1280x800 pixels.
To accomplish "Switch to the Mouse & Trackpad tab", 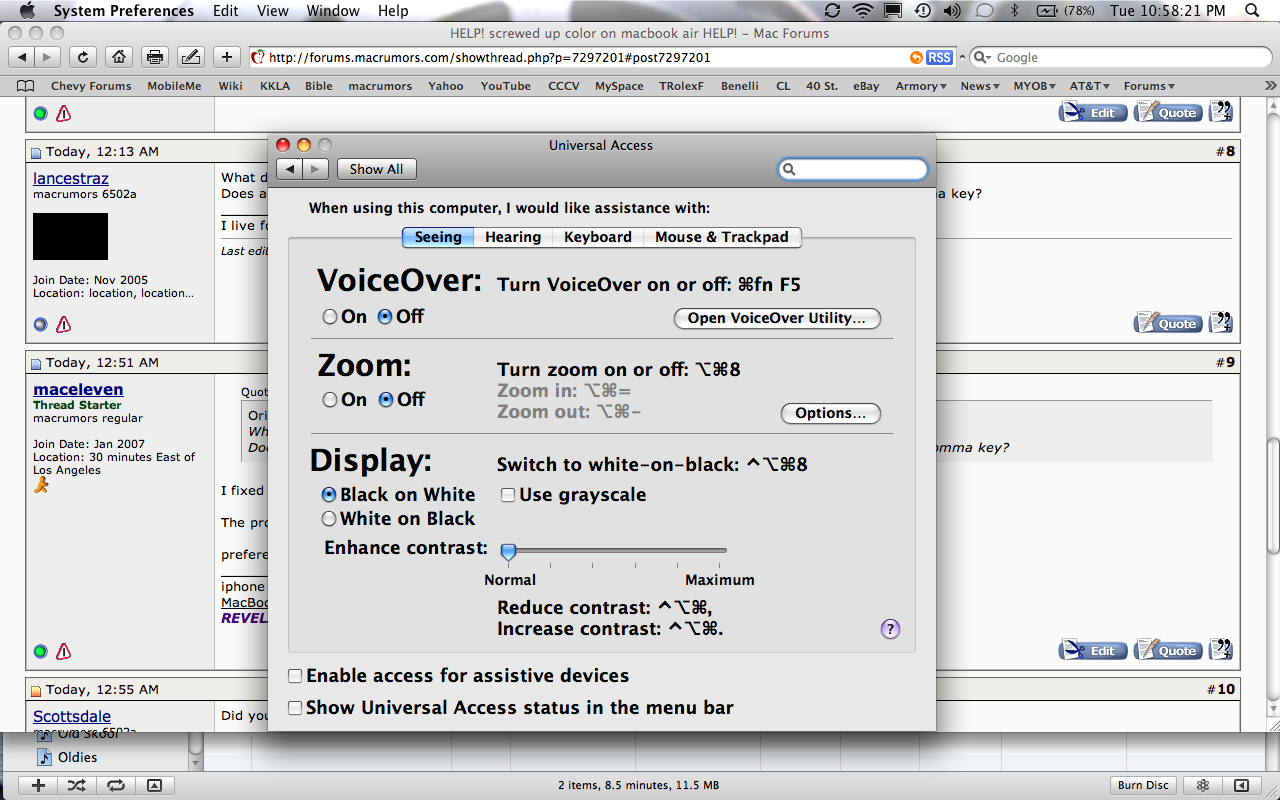I will [x=722, y=237].
